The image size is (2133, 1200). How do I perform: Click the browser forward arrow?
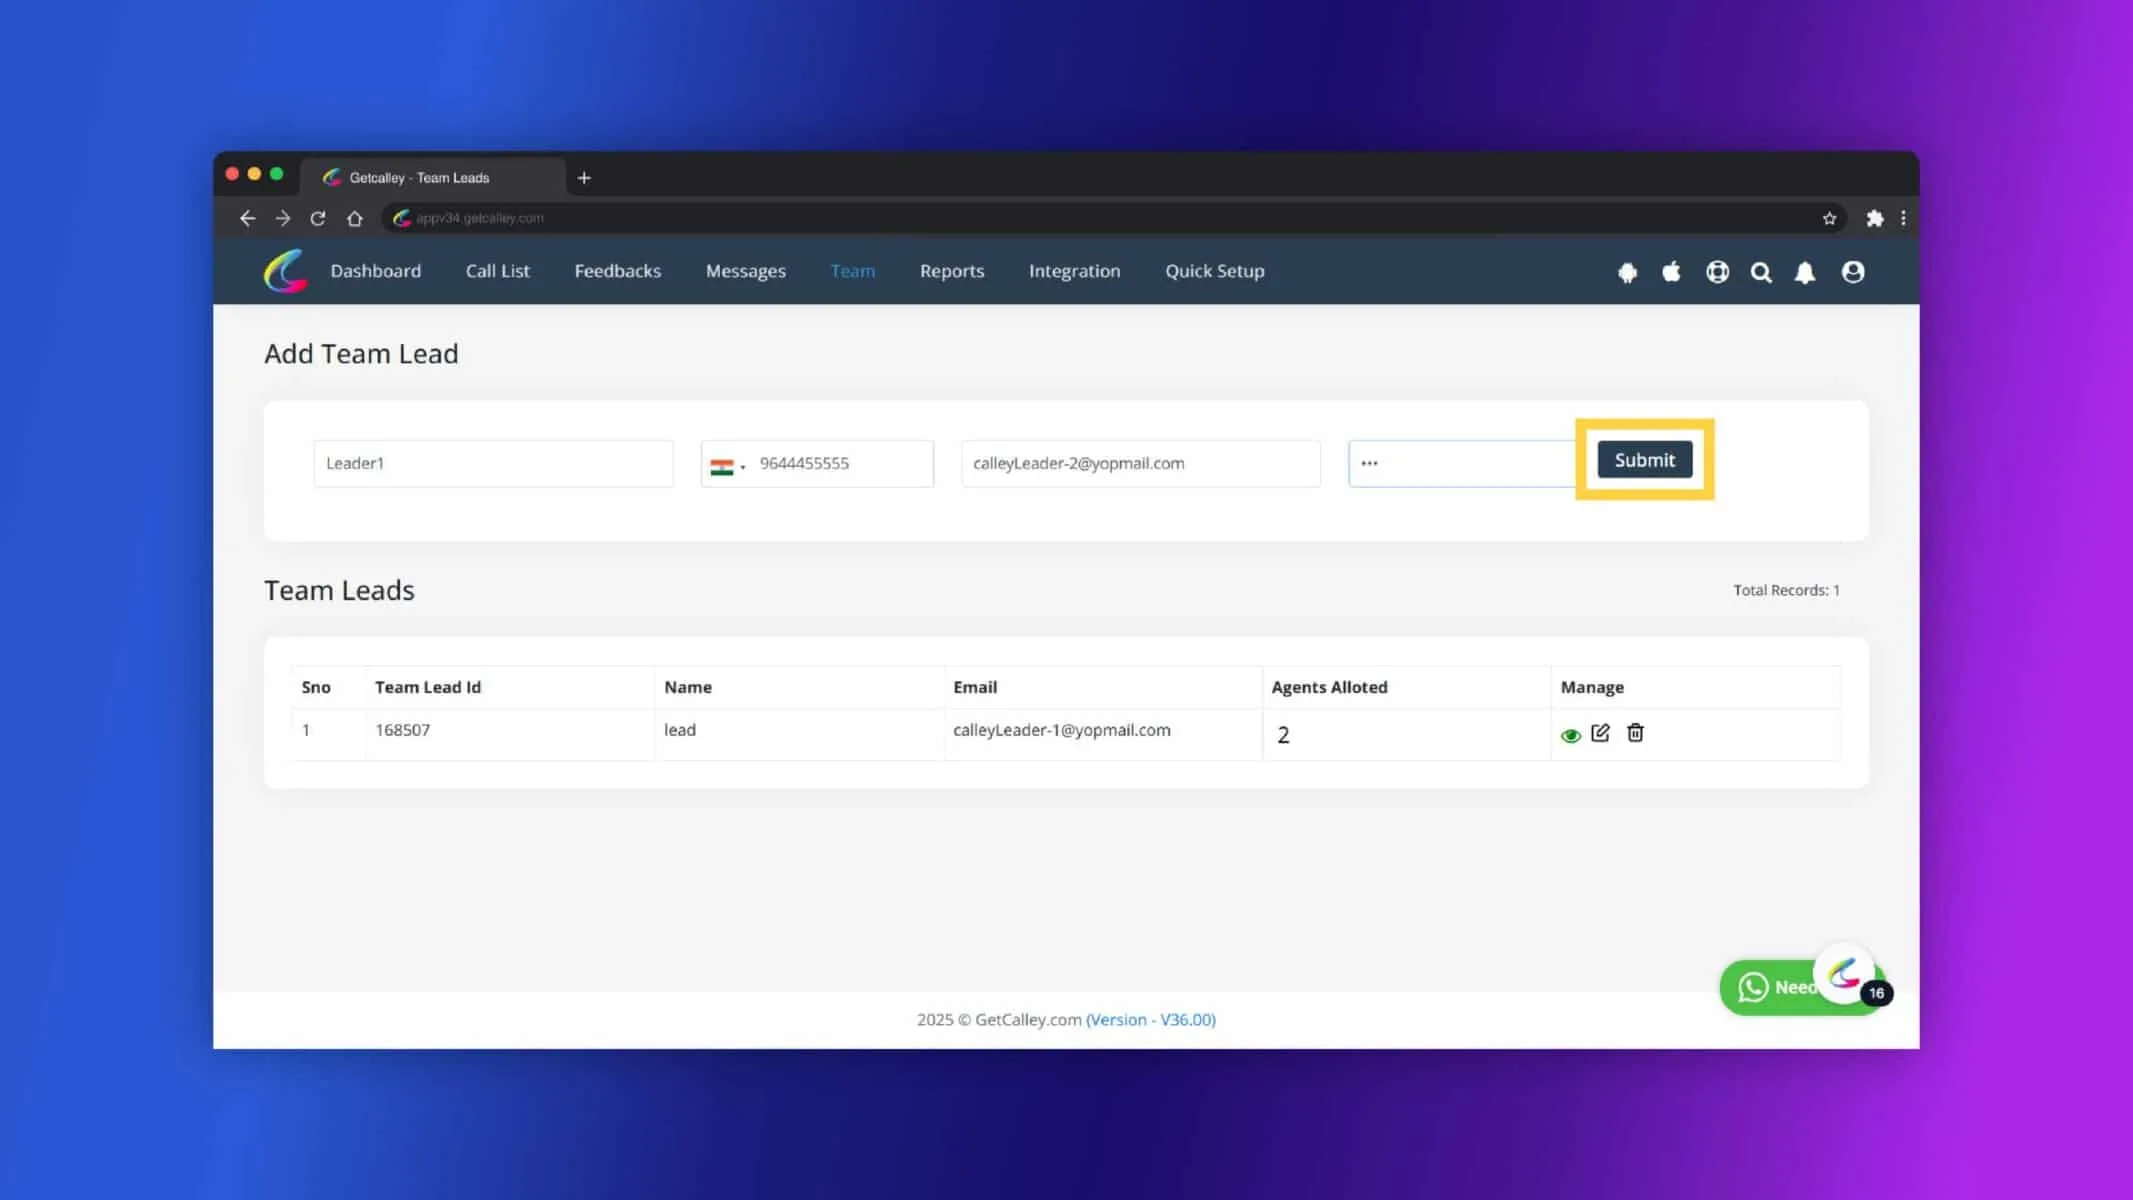283,218
